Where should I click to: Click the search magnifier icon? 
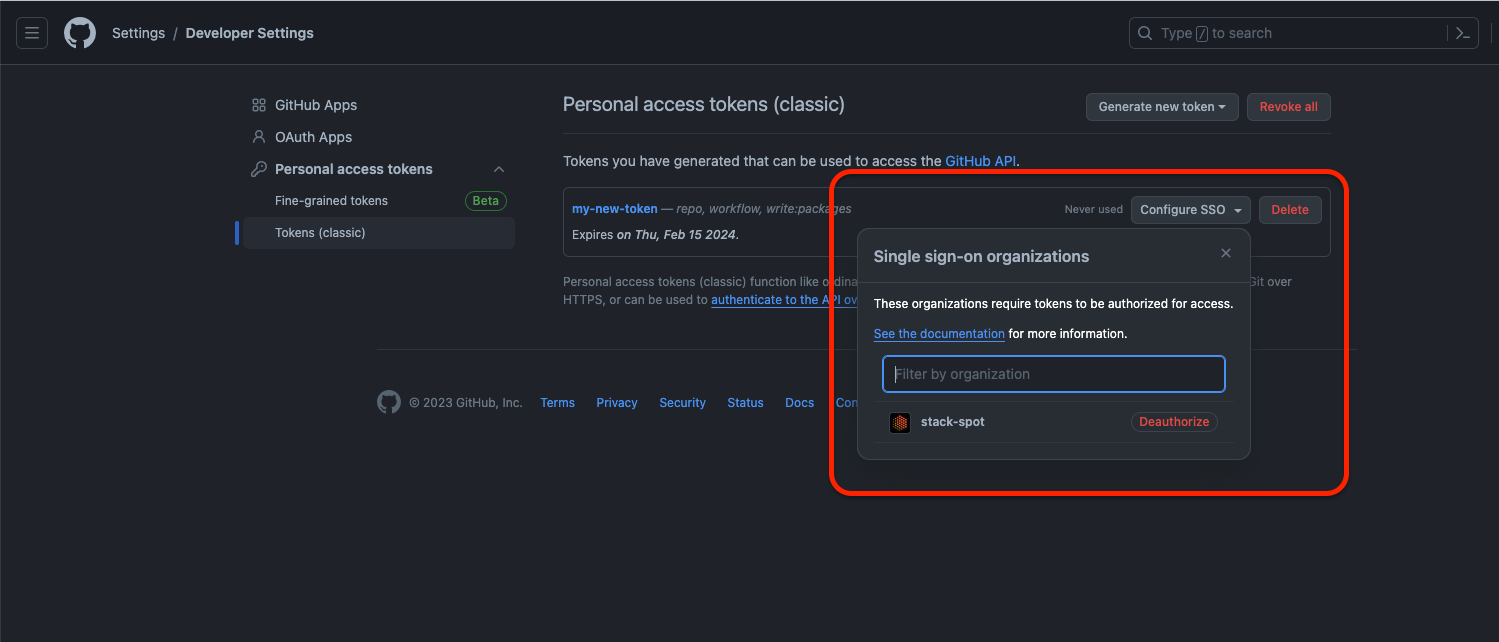[1144, 32]
